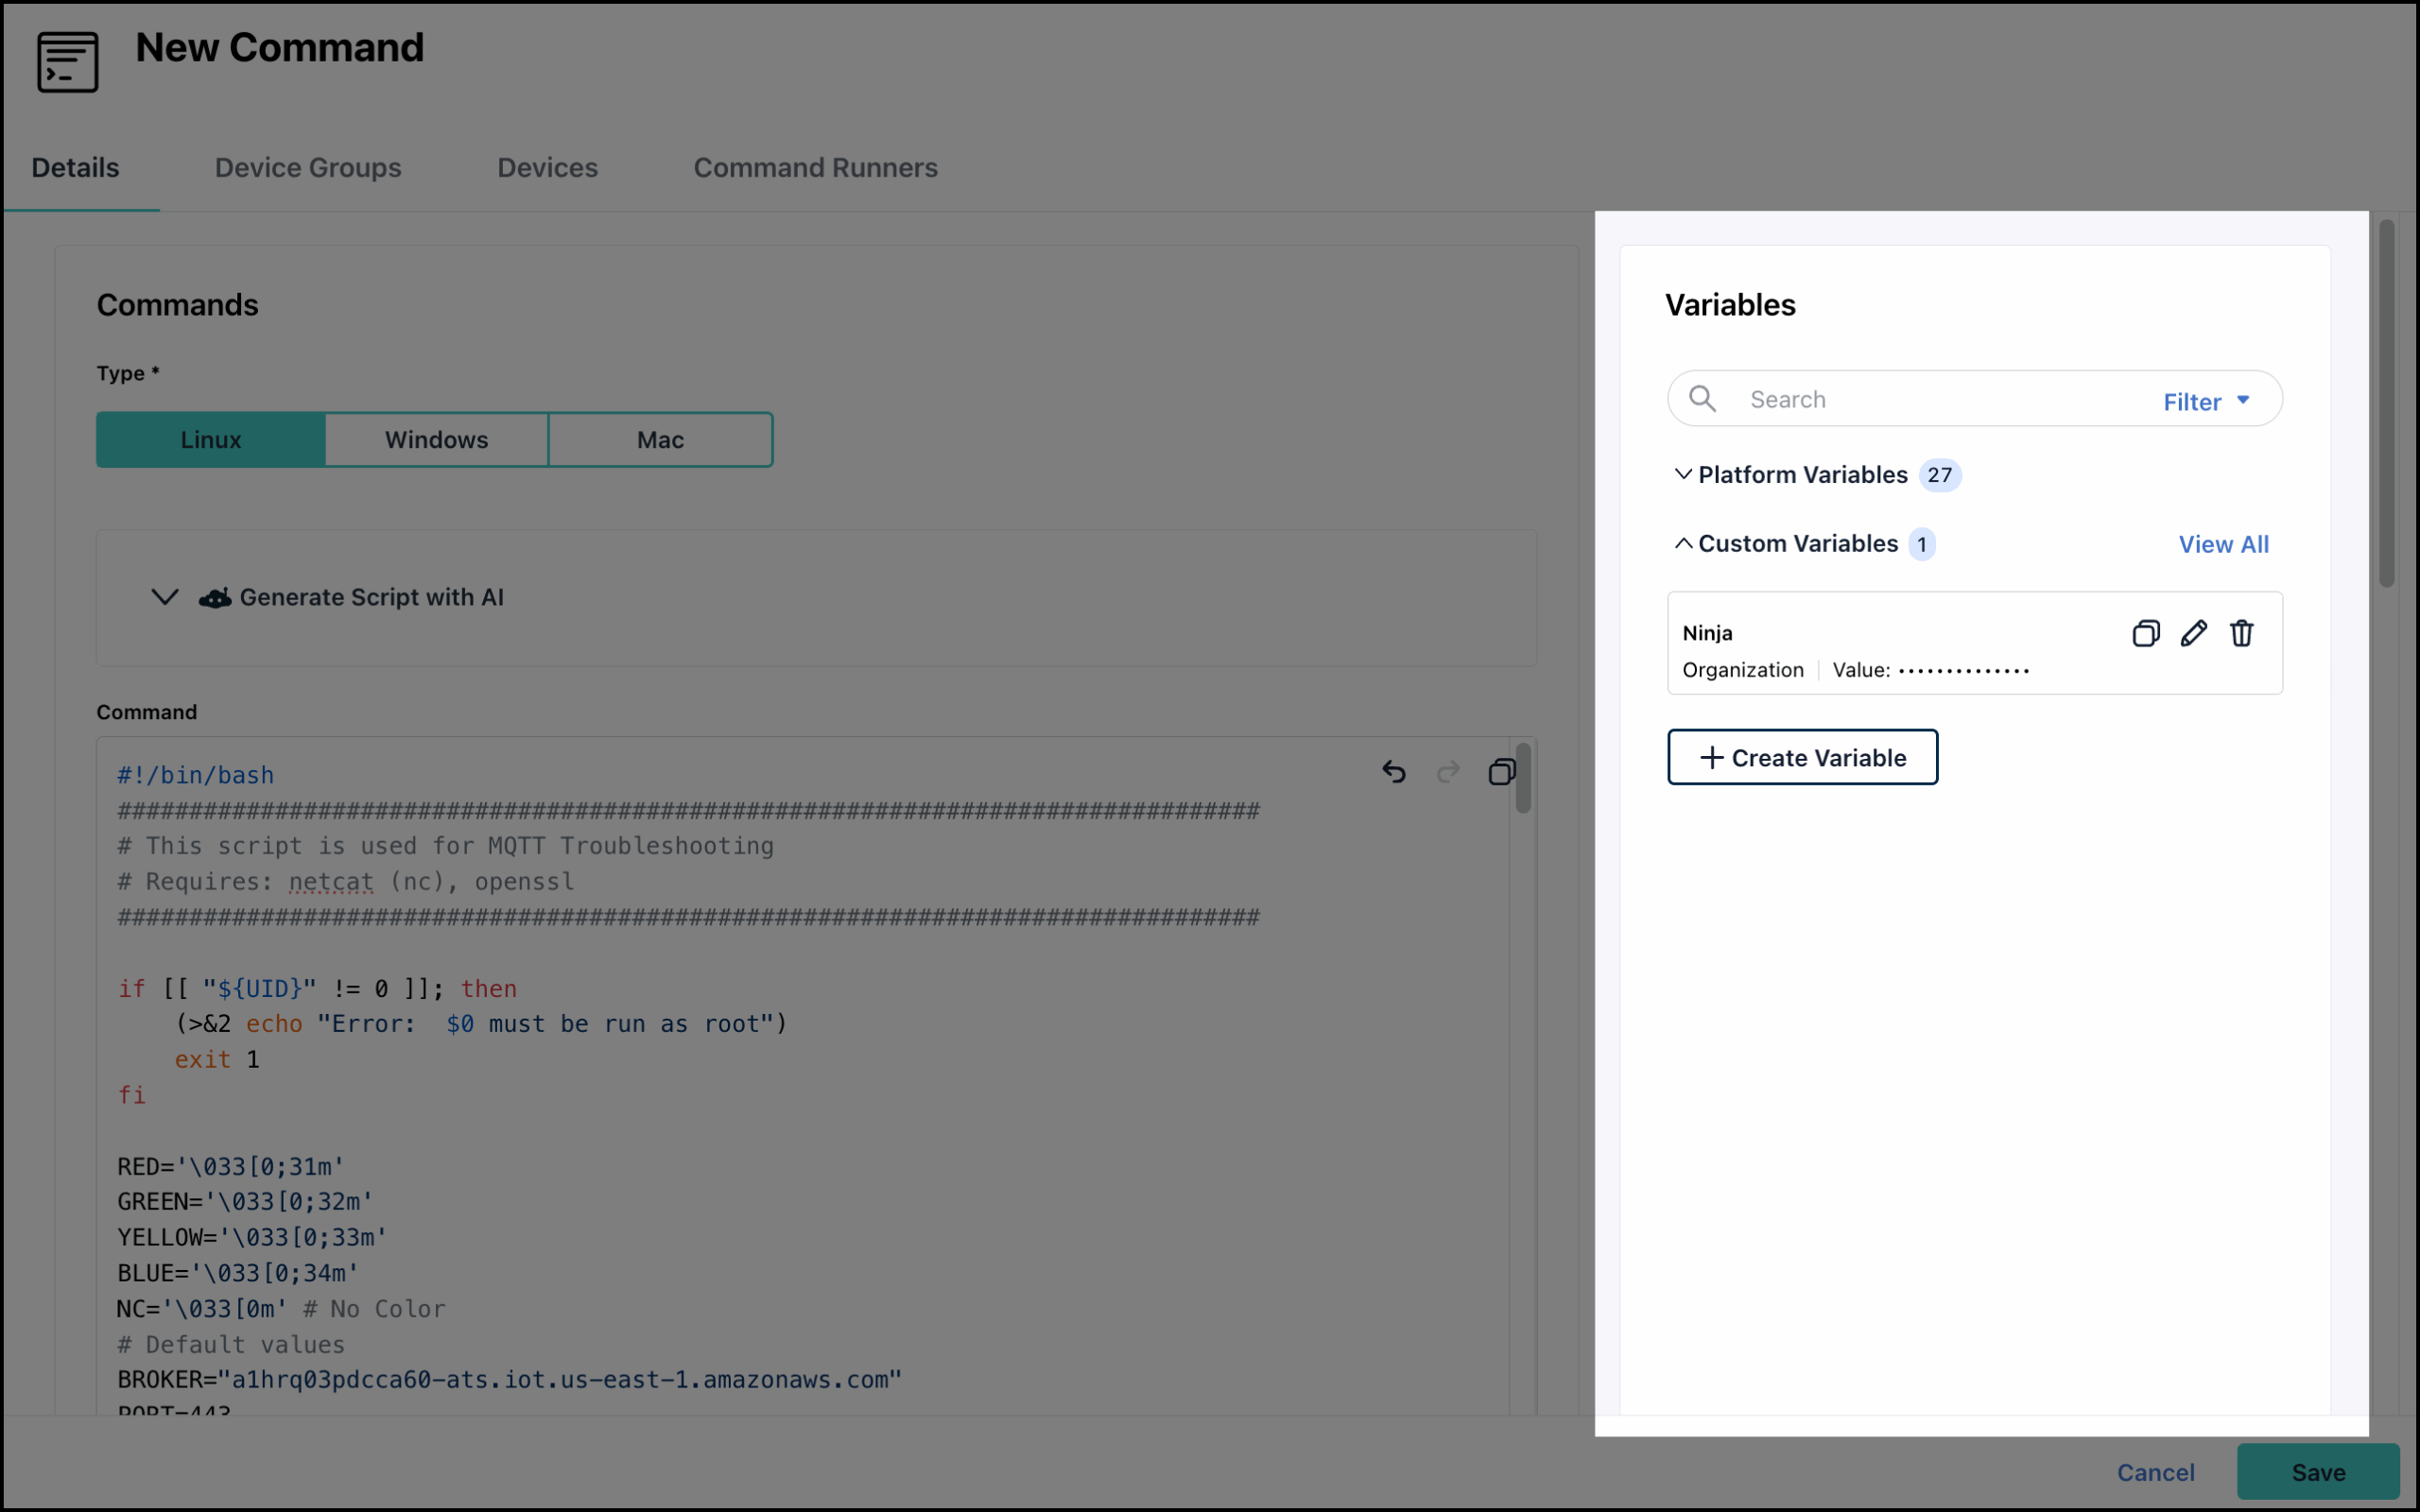Expand Platform Variables section
Image resolution: width=2420 pixels, height=1512 pixels.
click(x=1683, y=474)
